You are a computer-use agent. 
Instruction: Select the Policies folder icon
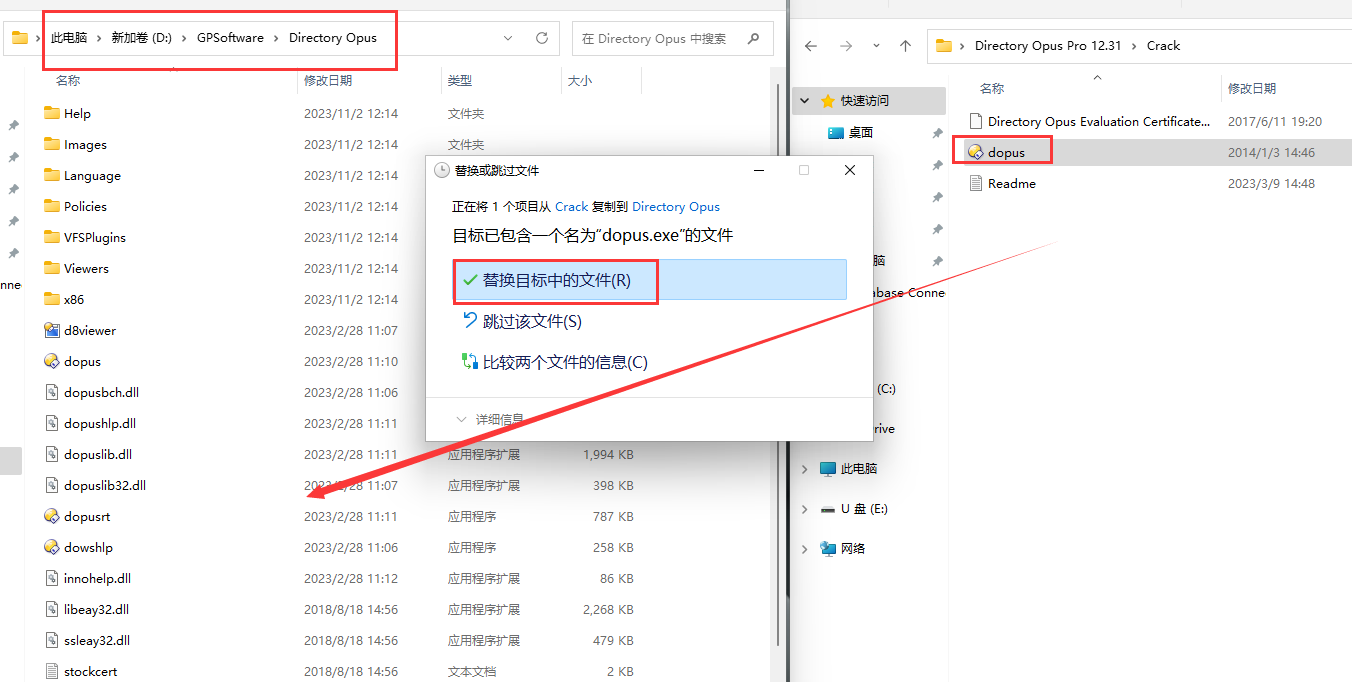click(52, 206)
